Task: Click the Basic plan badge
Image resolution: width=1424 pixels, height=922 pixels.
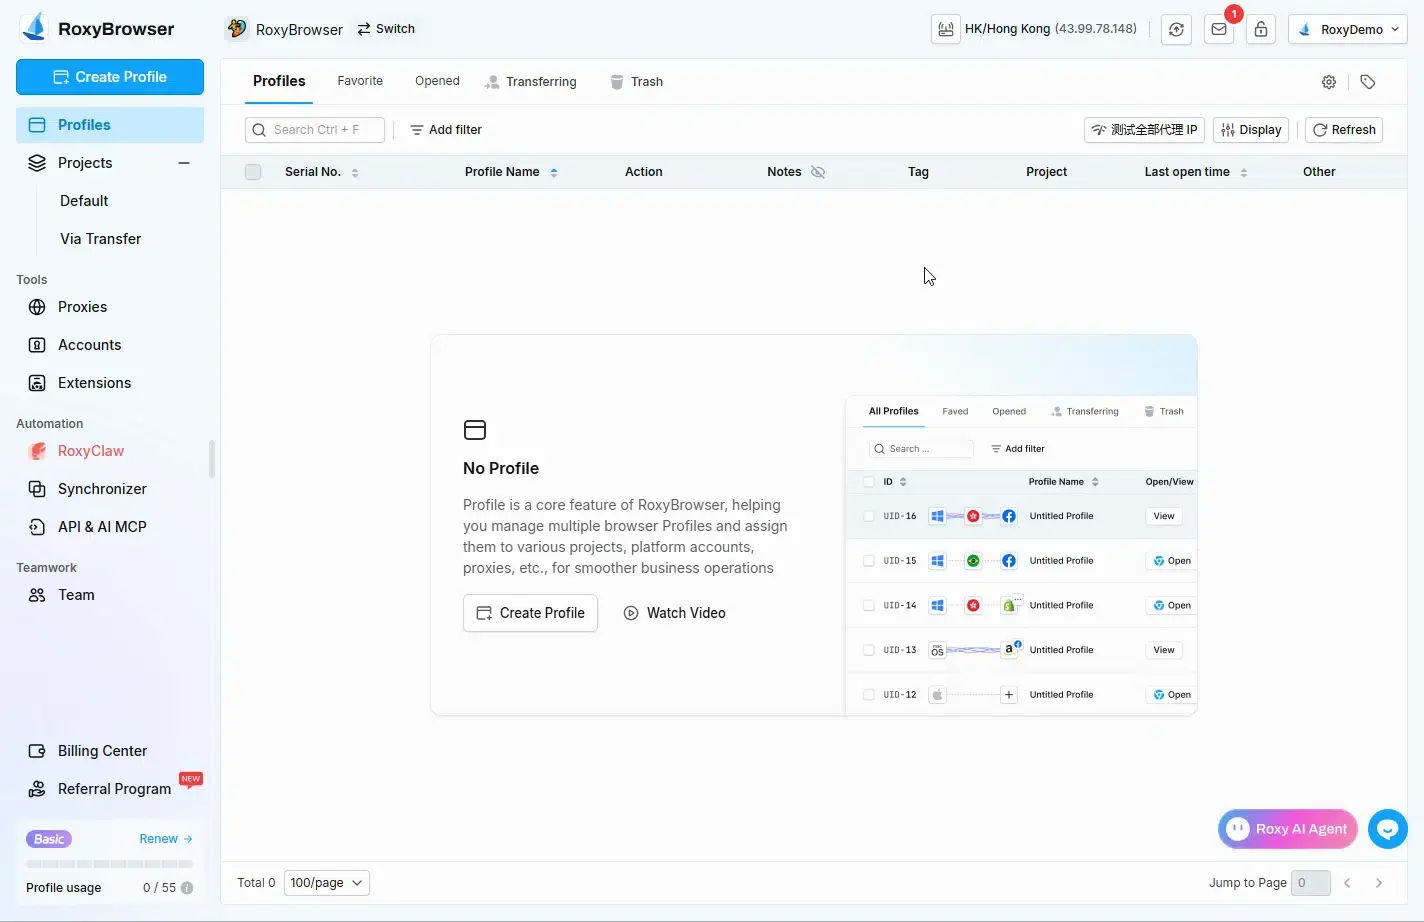Action: tap(49, 839)
